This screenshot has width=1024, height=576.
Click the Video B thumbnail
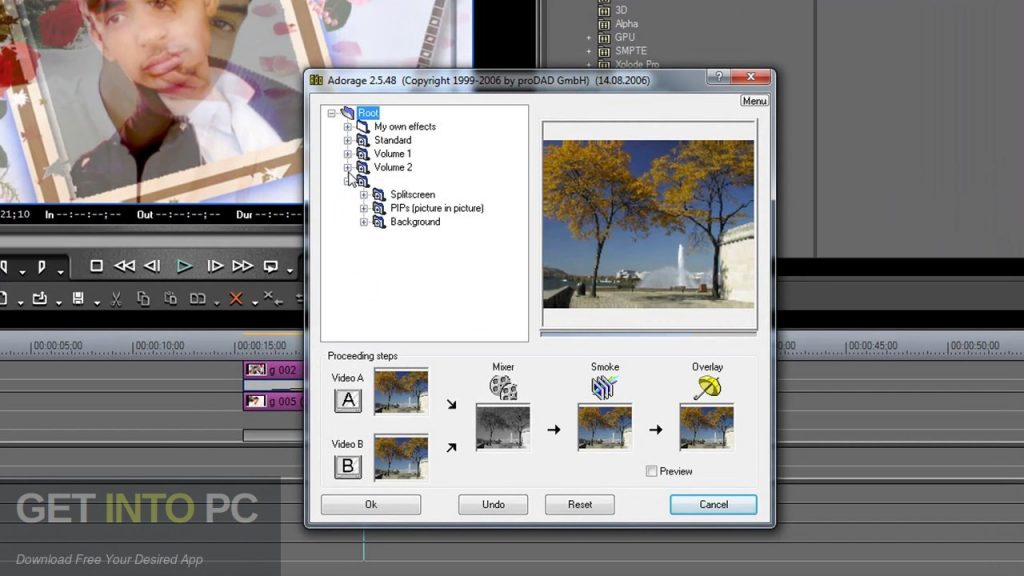(x=401, y=457)
